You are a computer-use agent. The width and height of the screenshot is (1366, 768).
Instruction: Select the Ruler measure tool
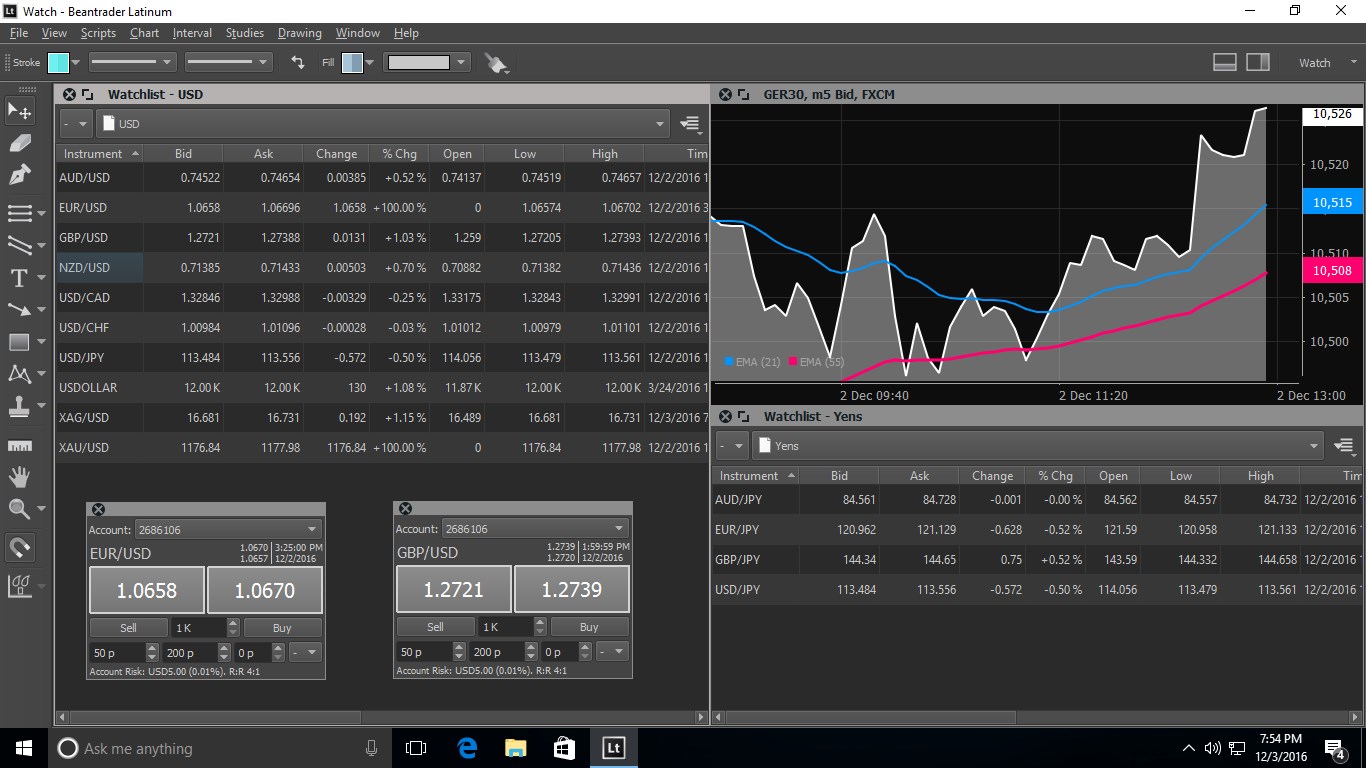pos(20,446)
